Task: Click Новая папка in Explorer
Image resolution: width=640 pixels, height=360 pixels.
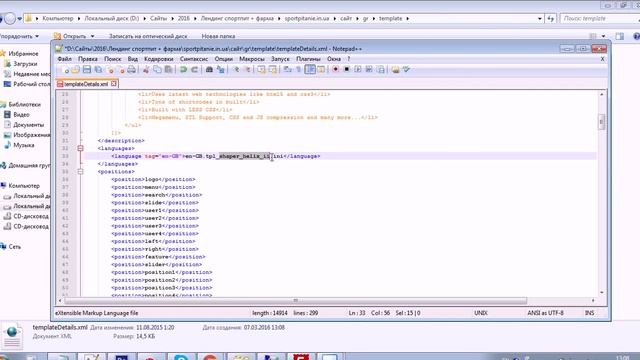Action: [x=218, y=36]
